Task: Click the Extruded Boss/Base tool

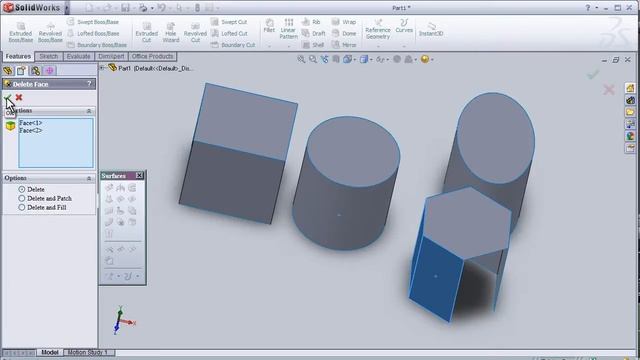Action: pyautogui.click(x=20, y=32)
